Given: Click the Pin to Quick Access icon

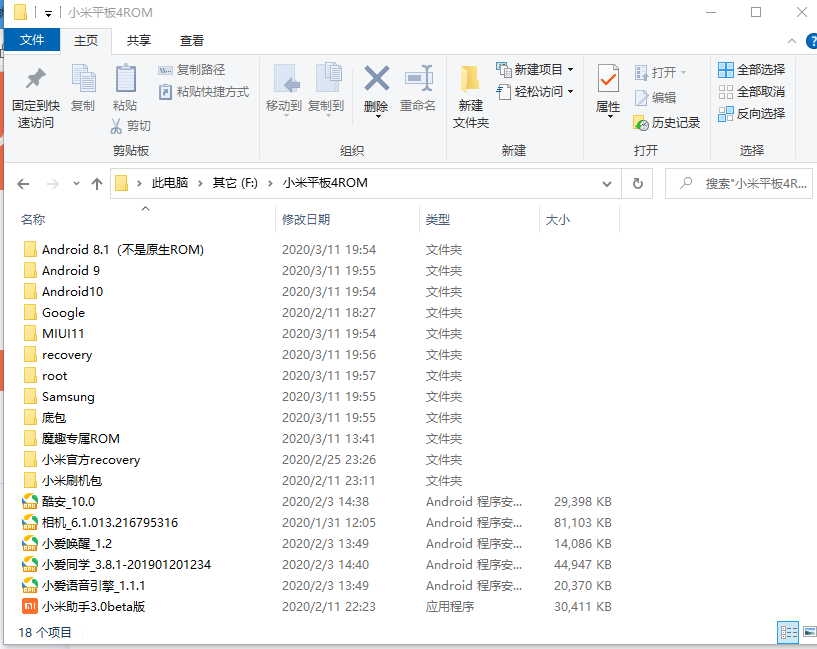Looking at the screenshot, I should pyautogui.click(x=35, y=79).
